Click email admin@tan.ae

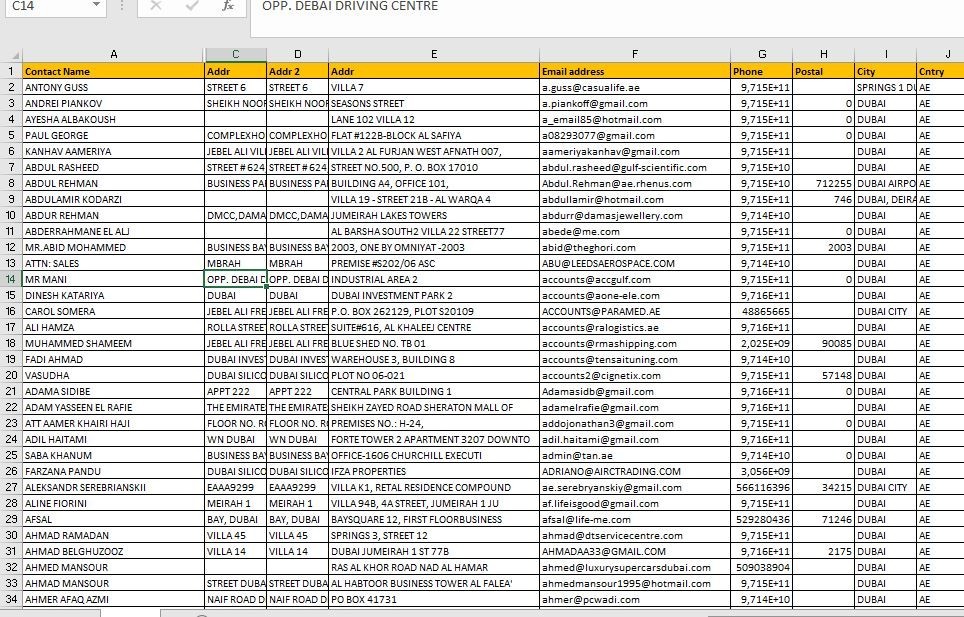(635, 455)
